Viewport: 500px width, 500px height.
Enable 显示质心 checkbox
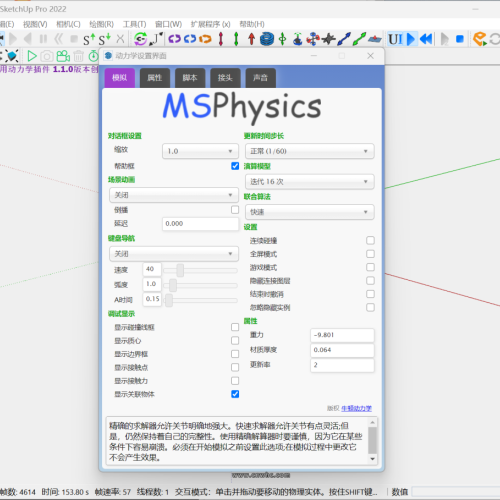235,340
